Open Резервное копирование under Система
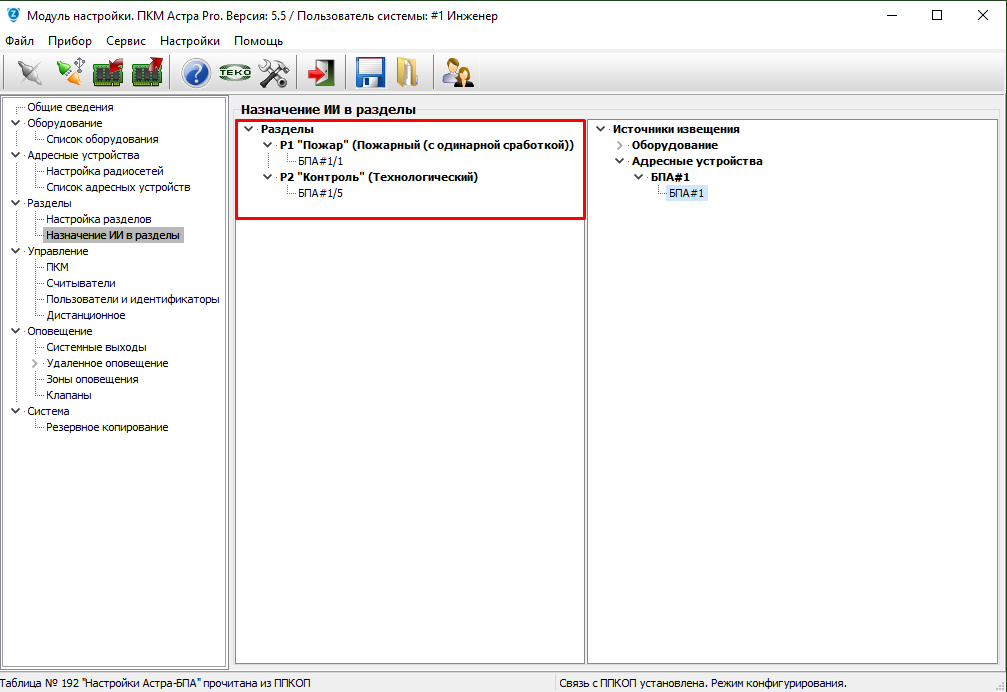1007x692 pixels. (107, 427)
